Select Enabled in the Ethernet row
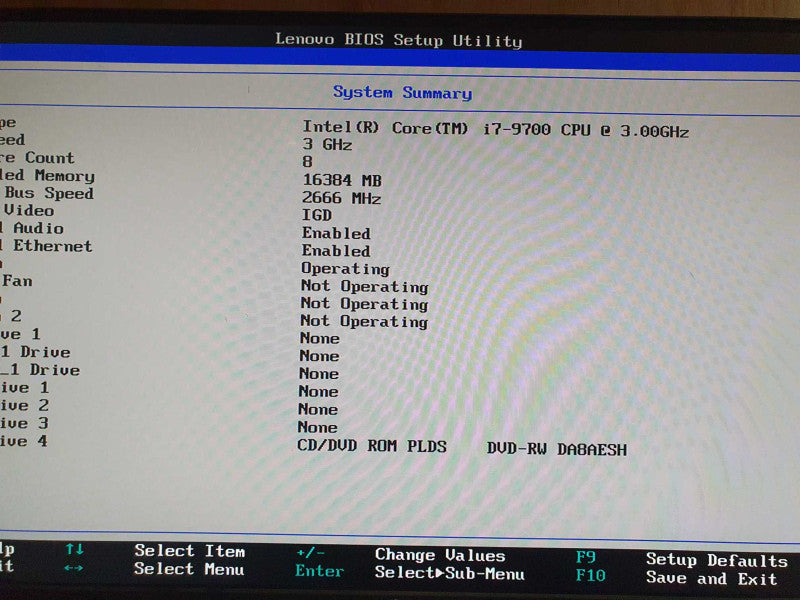This screenshot has width=800, height=600. click(336, 251)
